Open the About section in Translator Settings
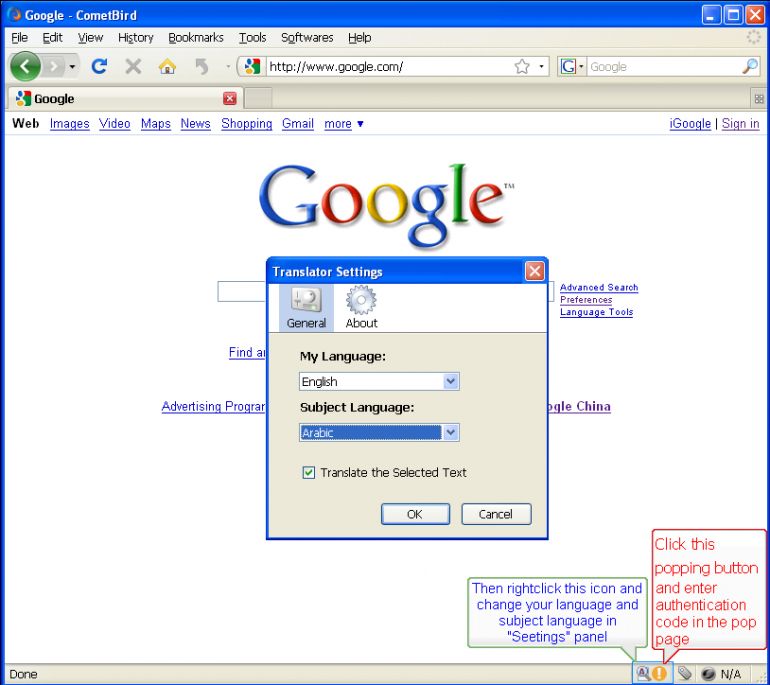Image resolution: width=770 pixels, height=685 pixels. (361, 307)
